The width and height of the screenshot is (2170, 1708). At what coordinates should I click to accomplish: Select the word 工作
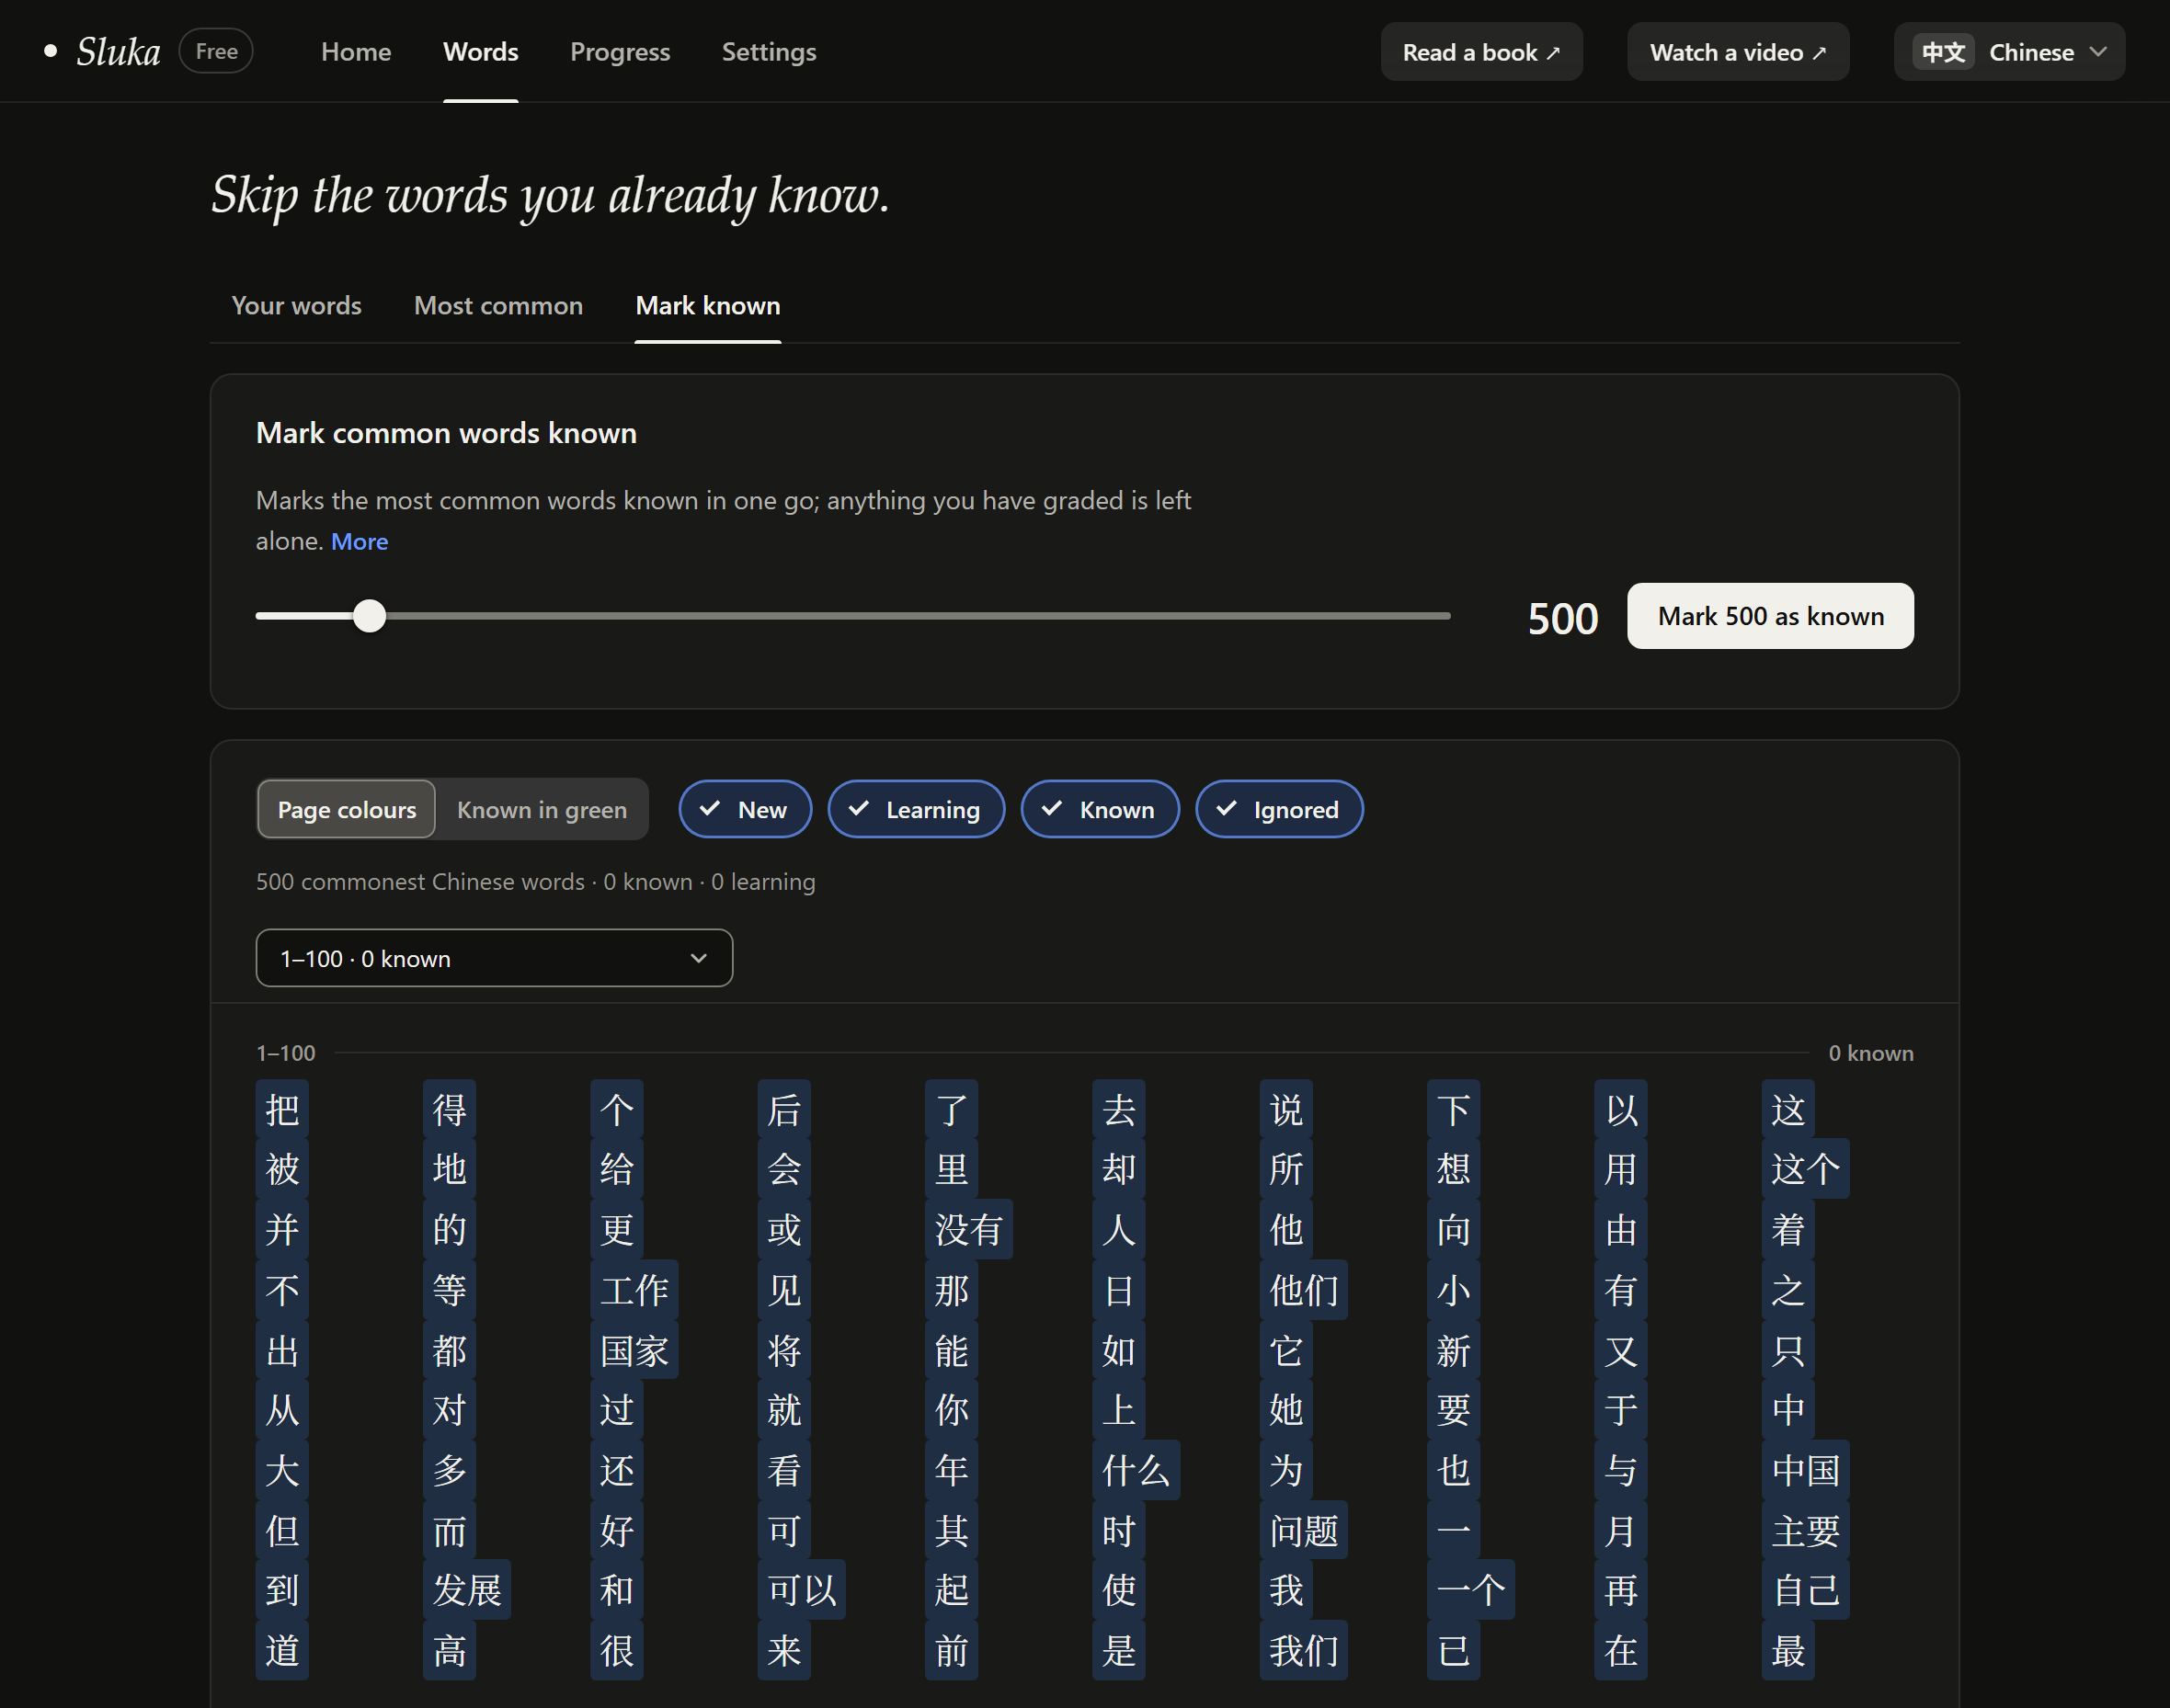coord(634,1289)
